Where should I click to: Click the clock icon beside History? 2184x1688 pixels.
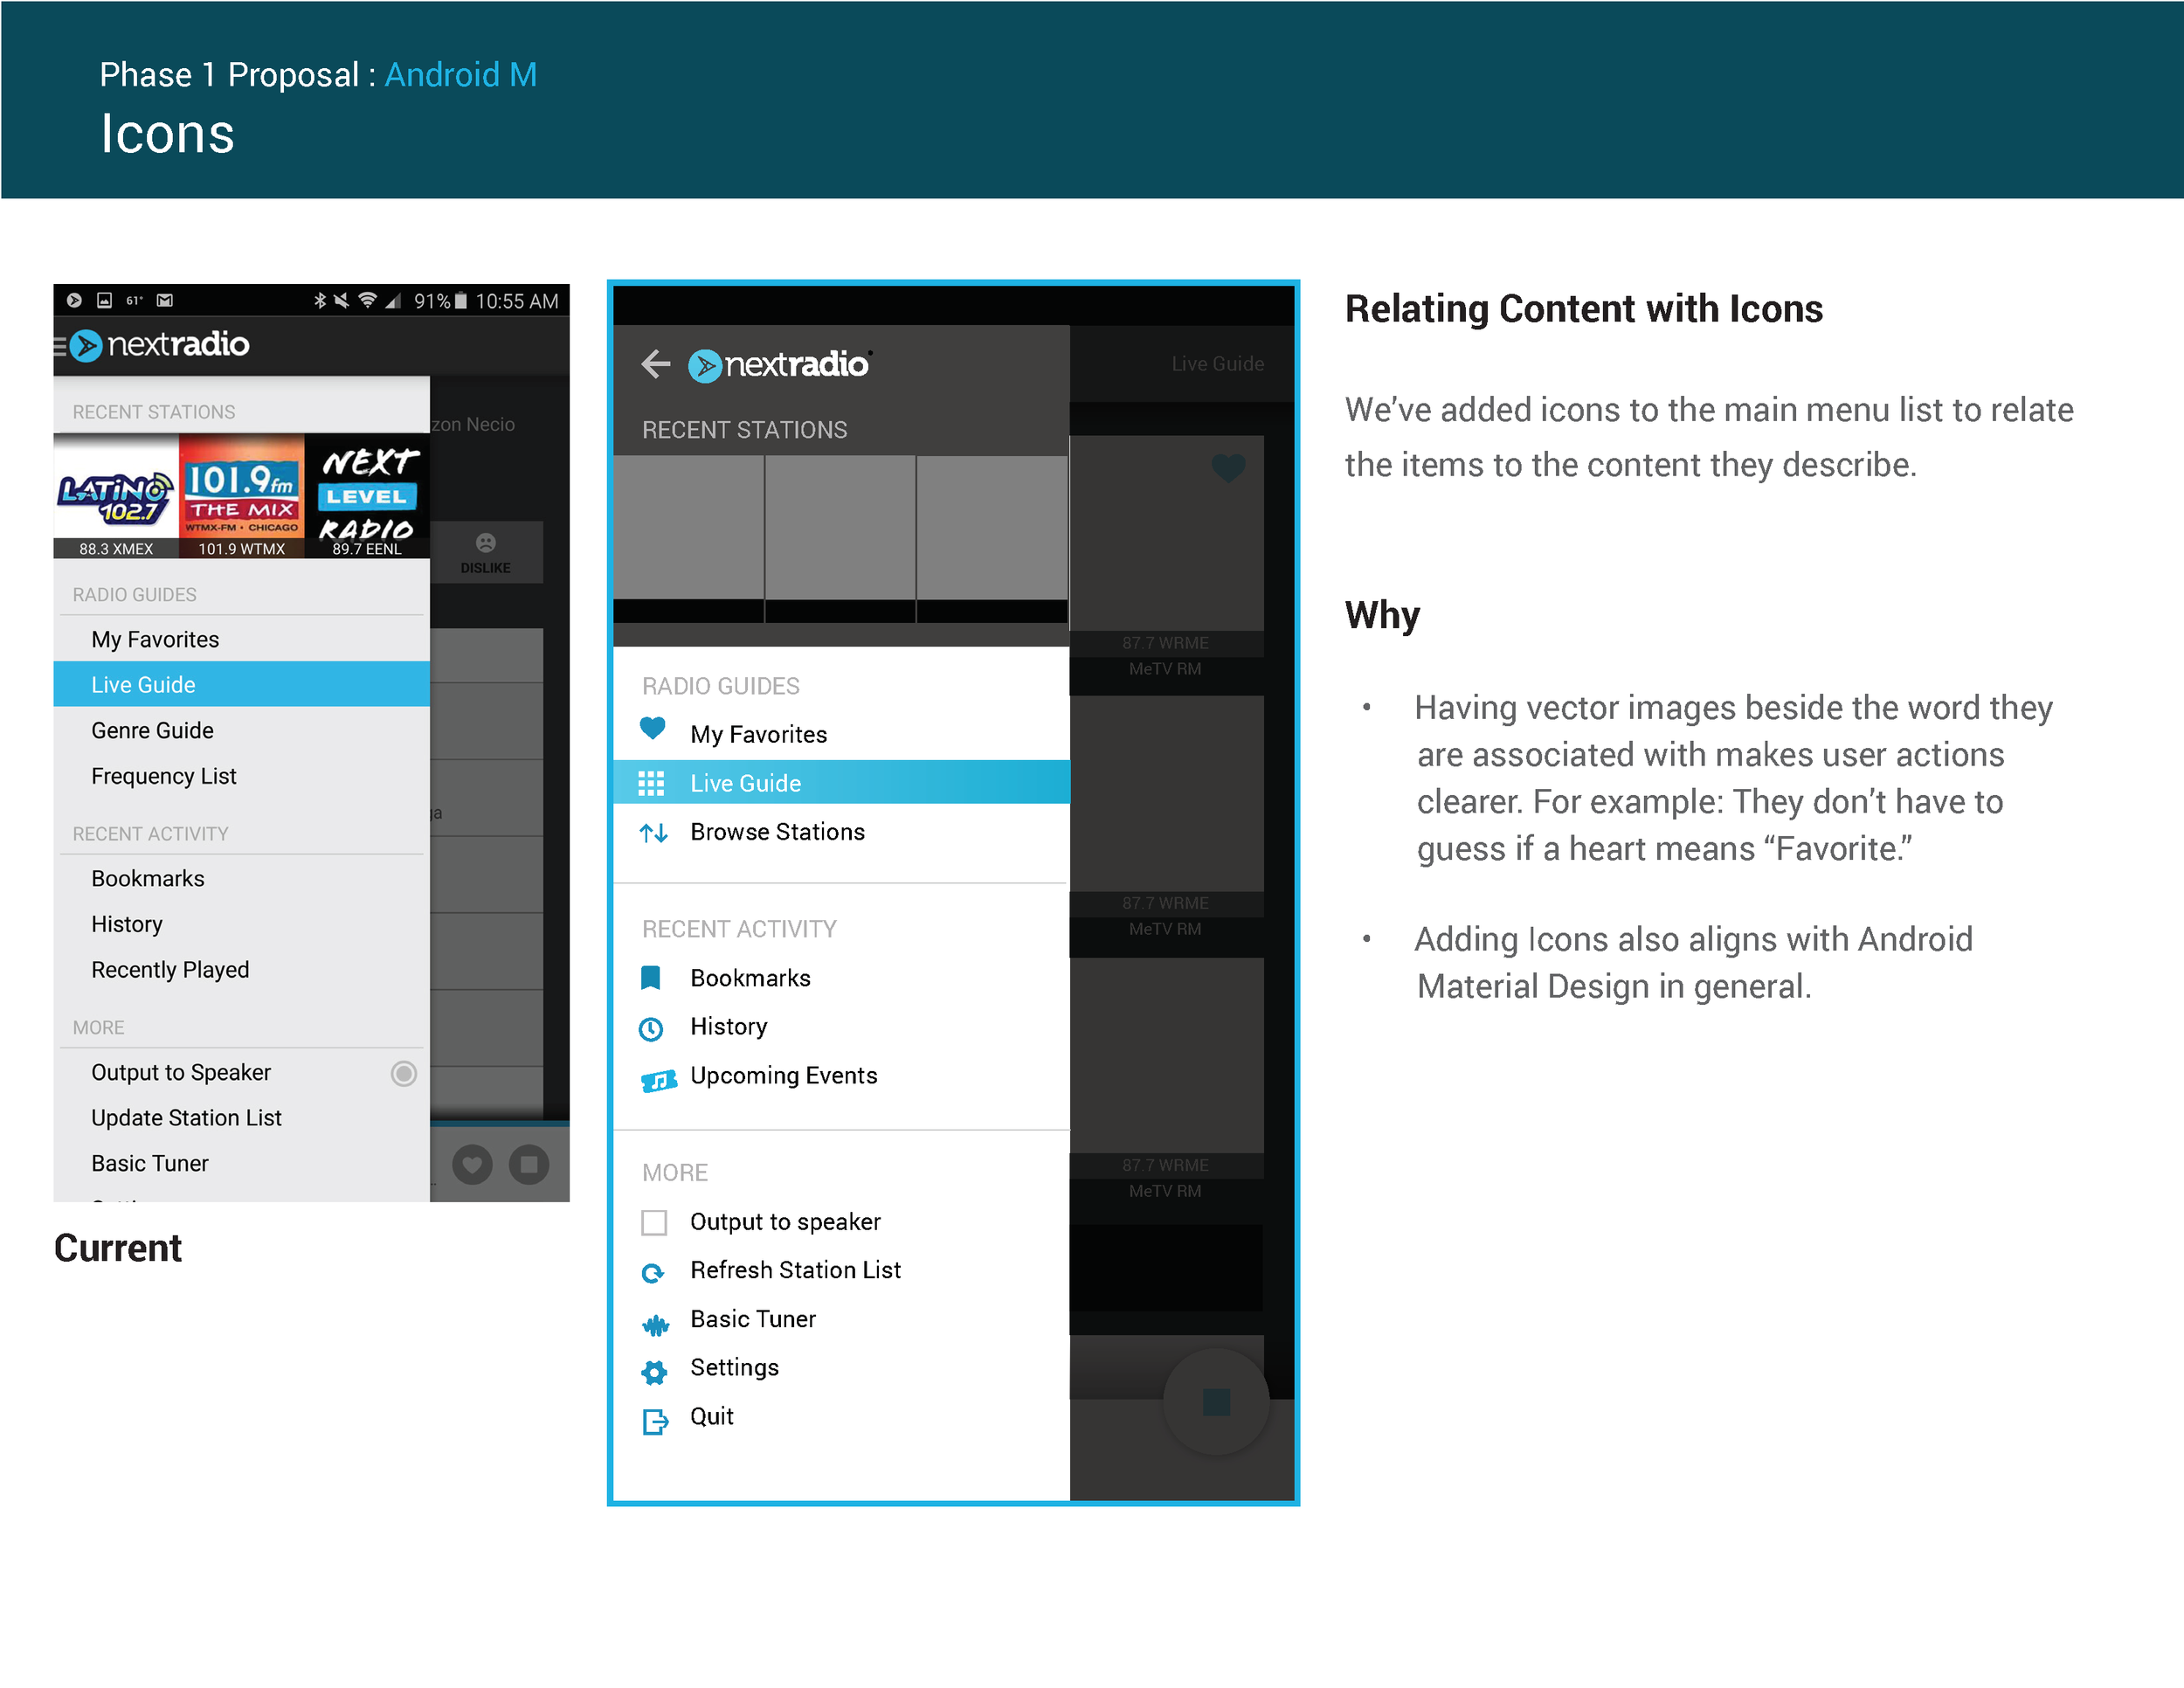651,1028
